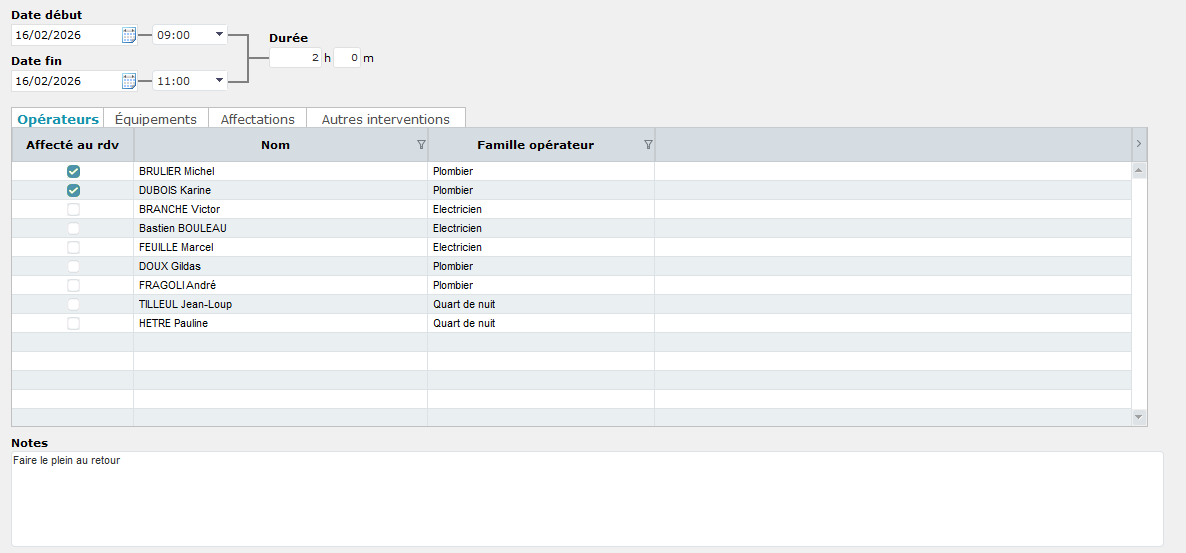Uncheck BRULIER Michel assignment checkbox

click(73, 172)
